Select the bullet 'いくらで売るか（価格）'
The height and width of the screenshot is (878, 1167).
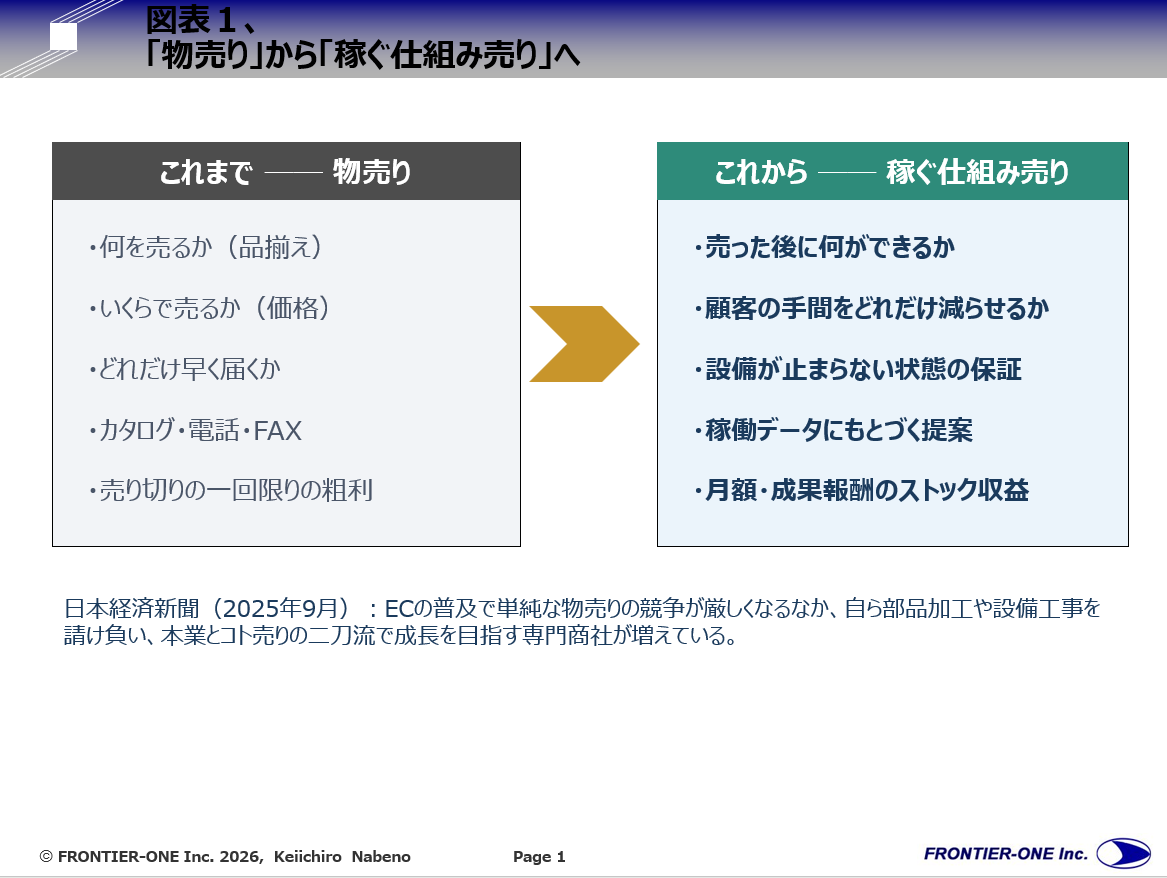coord(210,308)
